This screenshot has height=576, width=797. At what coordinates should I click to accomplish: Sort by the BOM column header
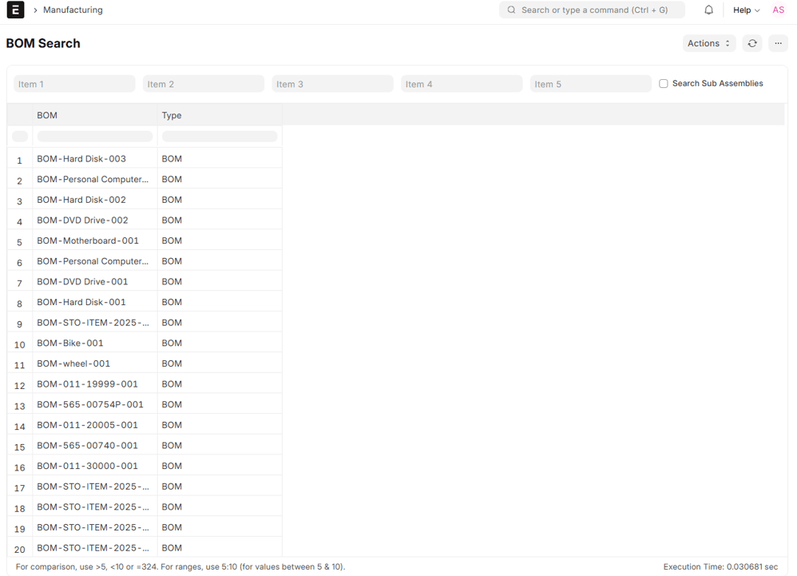95,115
